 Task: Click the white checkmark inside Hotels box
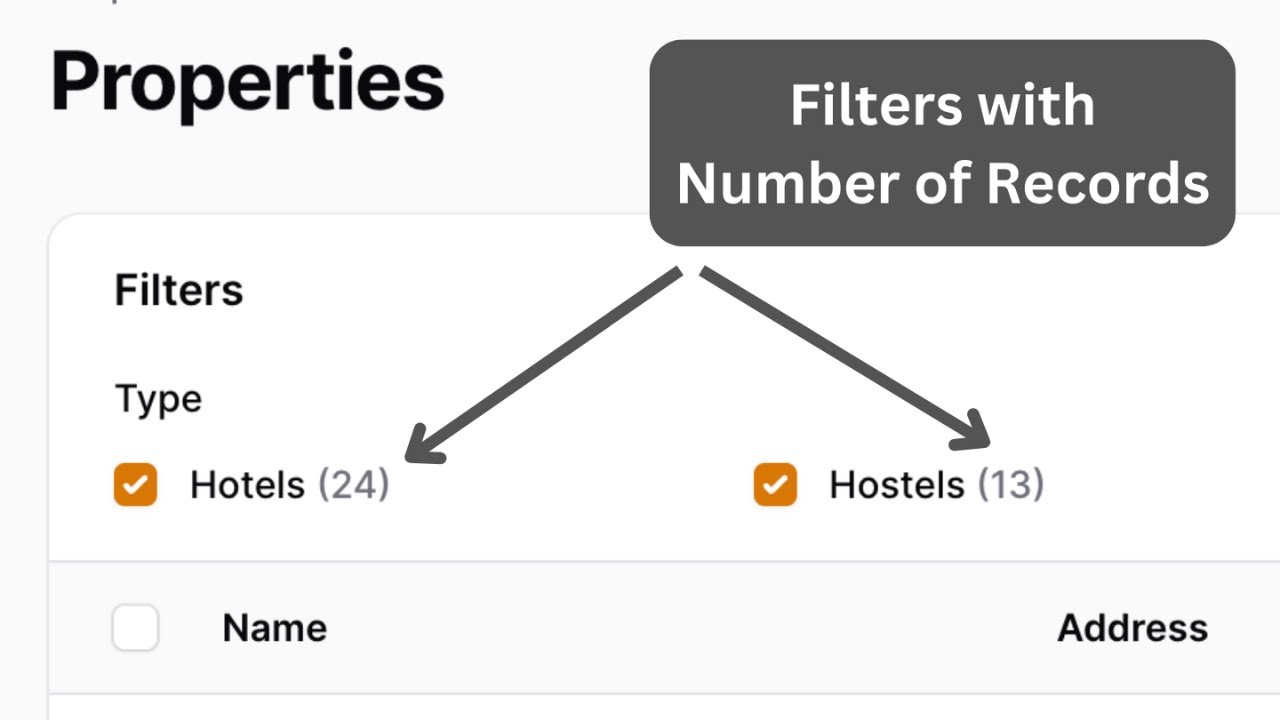[136, 486]
